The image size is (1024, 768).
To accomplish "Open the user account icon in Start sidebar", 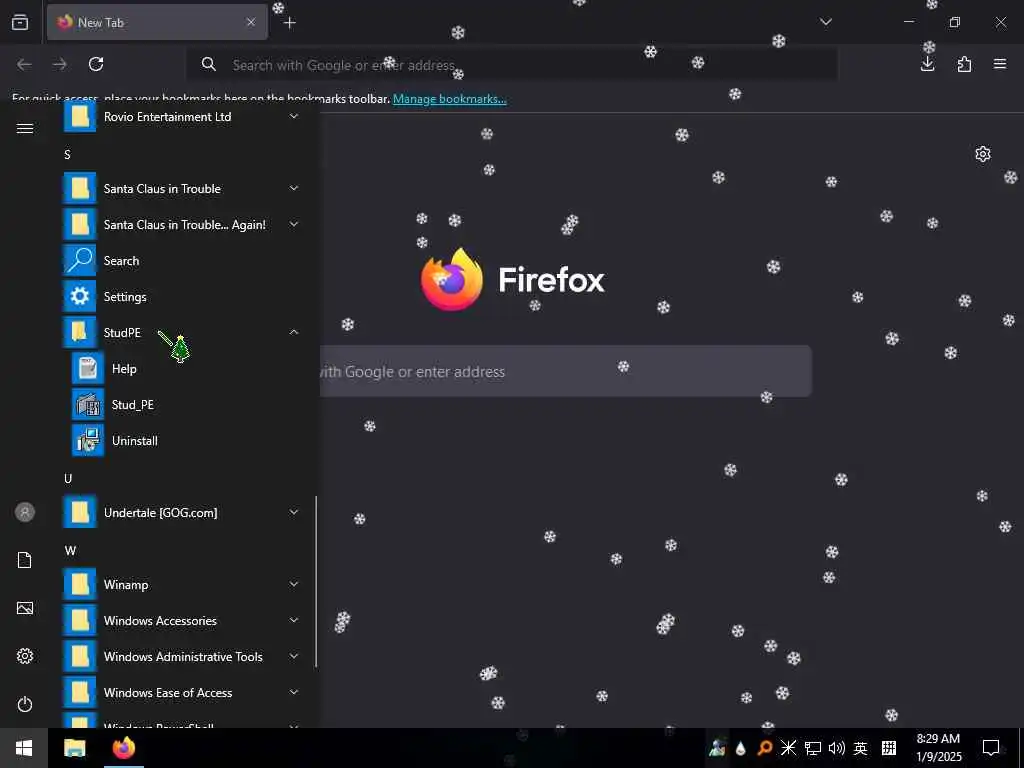I will (25, 512).
